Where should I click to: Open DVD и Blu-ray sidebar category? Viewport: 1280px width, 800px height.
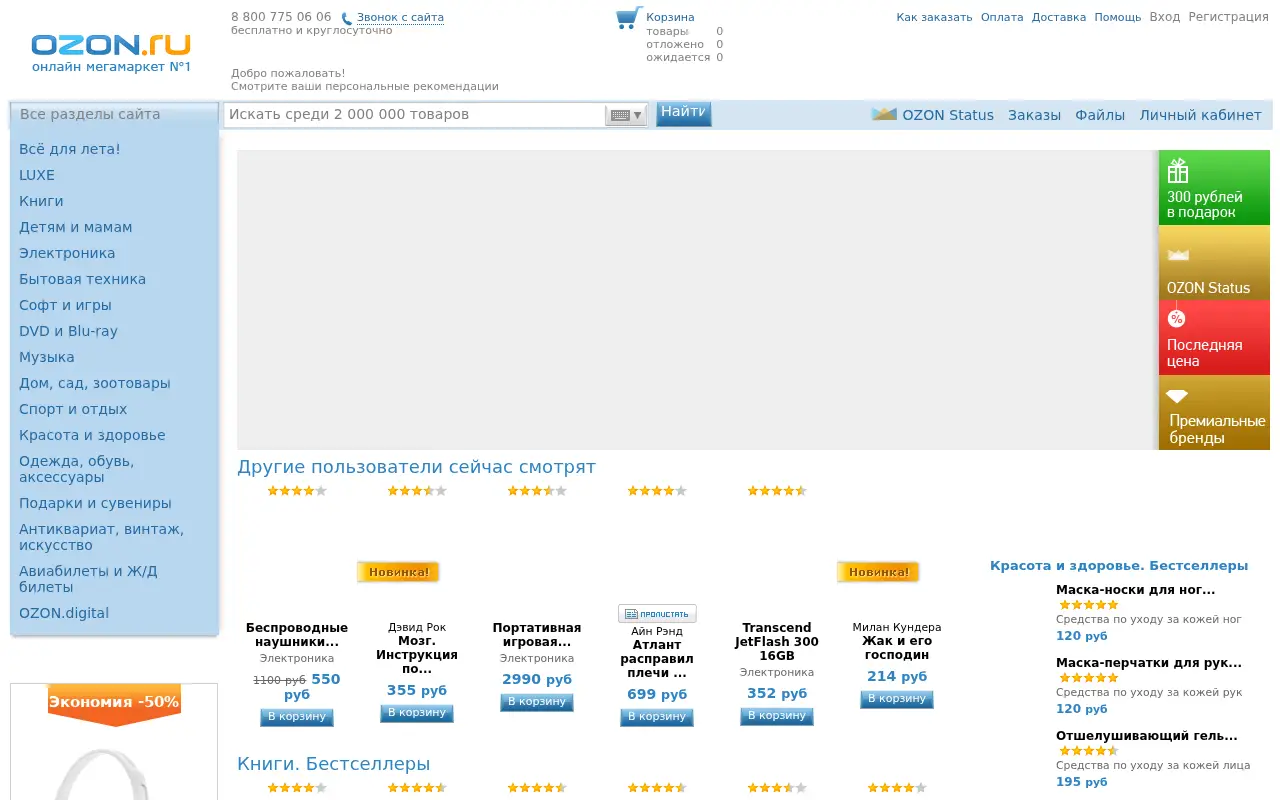coord(68,331)
